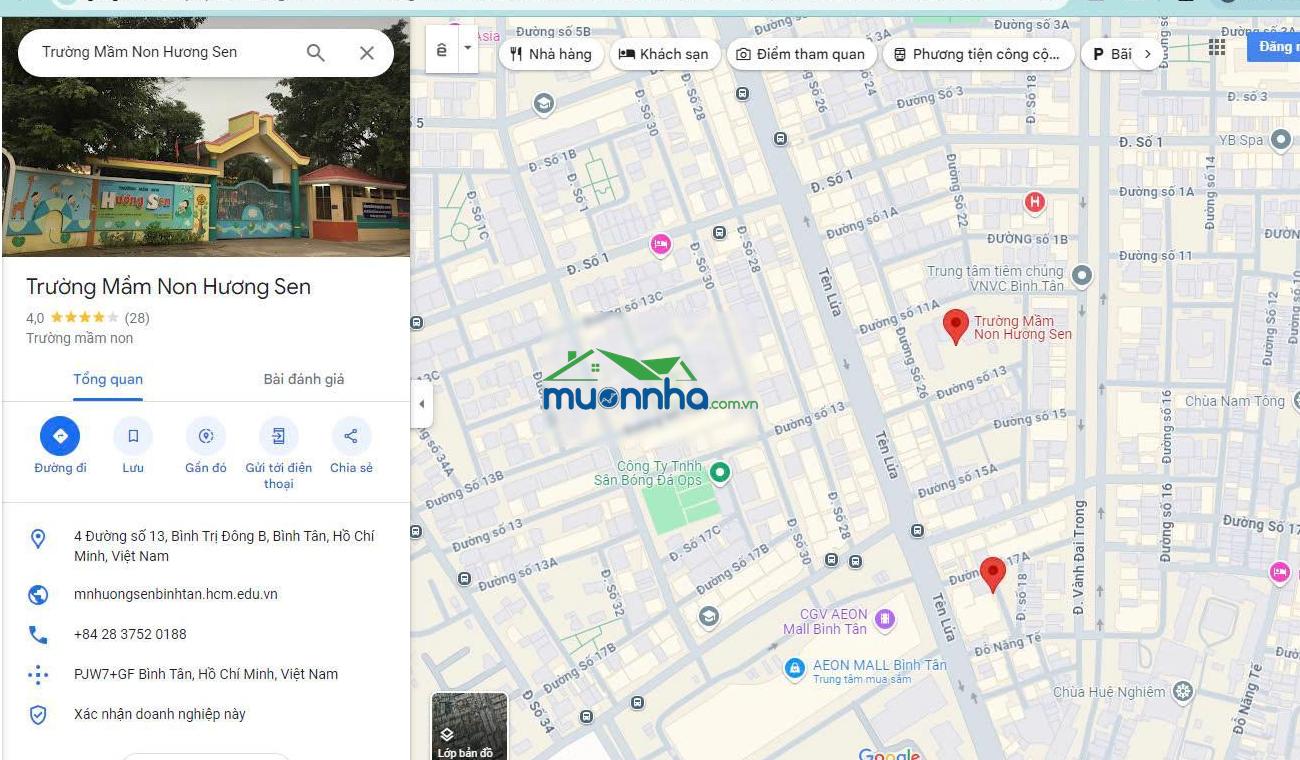The width and height of the screenshot is (1300, 760).
Task: Click the Trường mầm non category label
Action: click(x=80, y=338)
